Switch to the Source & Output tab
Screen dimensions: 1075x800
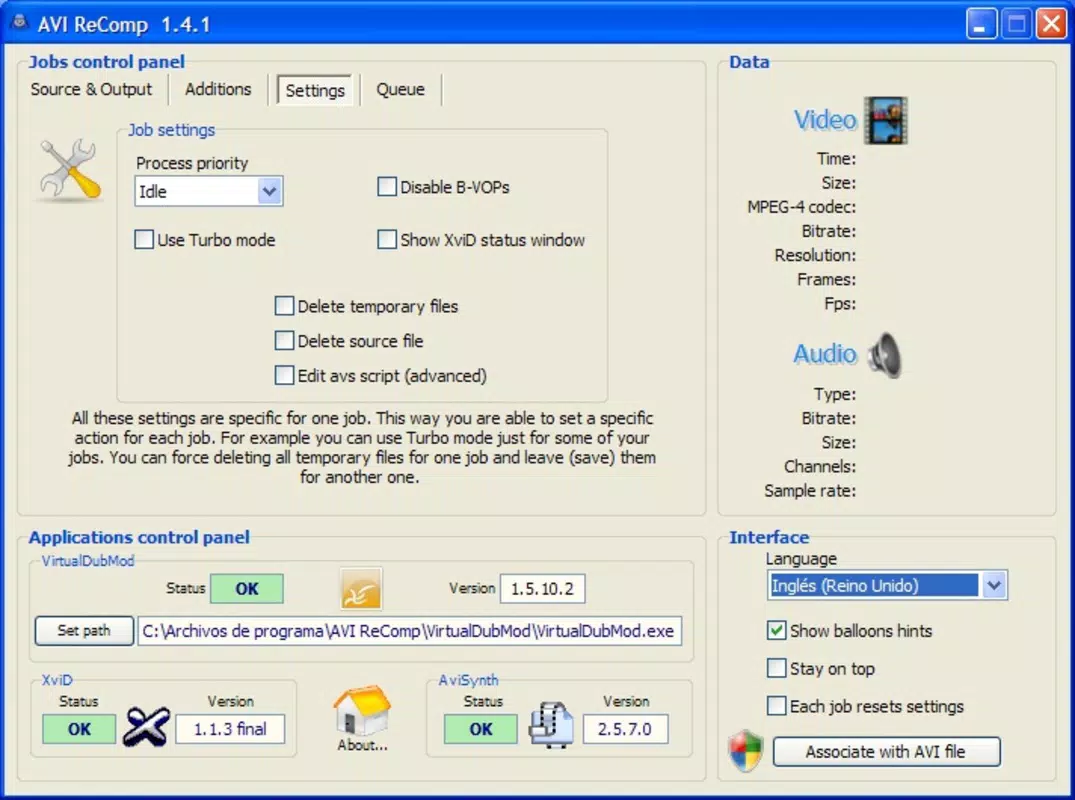pyautogui.click(x=91, y=89)
